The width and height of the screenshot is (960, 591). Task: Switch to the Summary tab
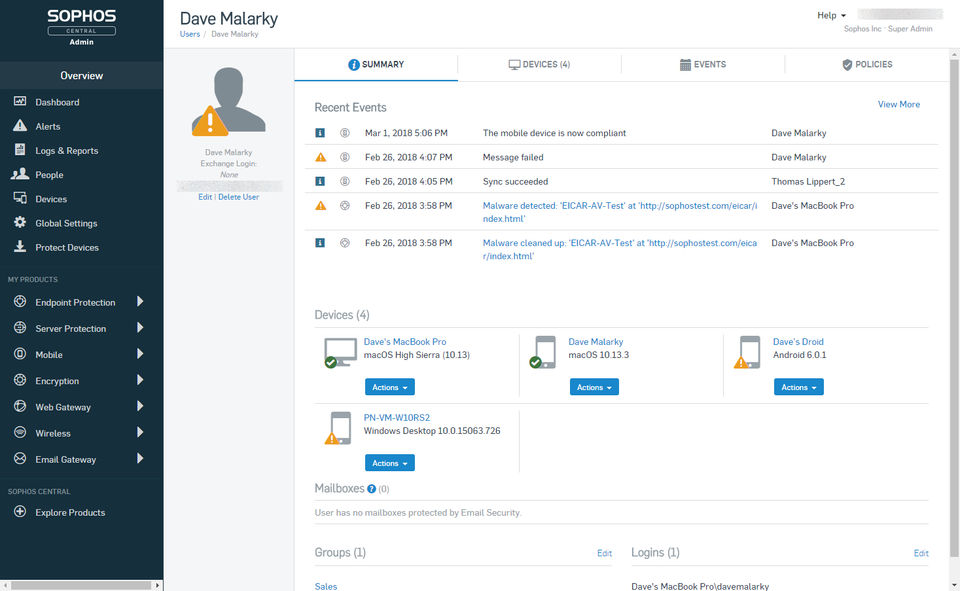click(376, 64)
